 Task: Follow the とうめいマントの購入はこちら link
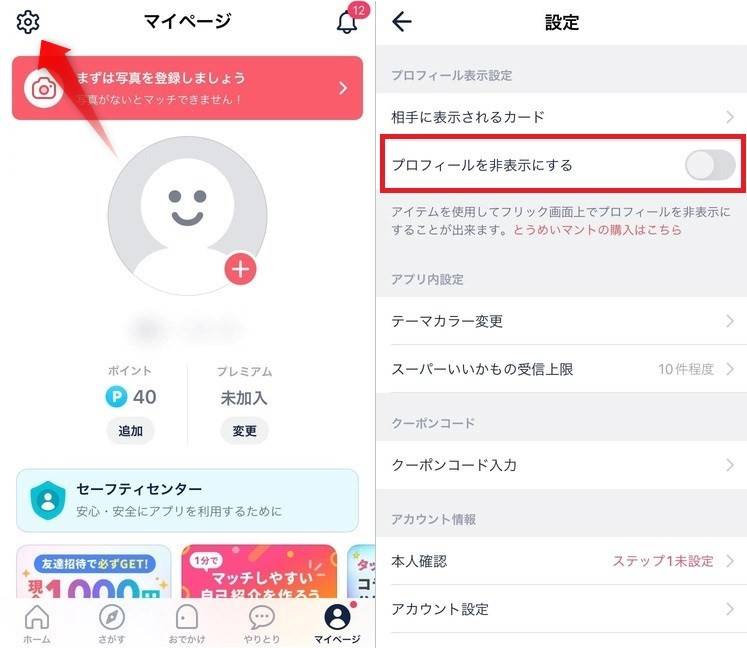[x=597, y=230]
